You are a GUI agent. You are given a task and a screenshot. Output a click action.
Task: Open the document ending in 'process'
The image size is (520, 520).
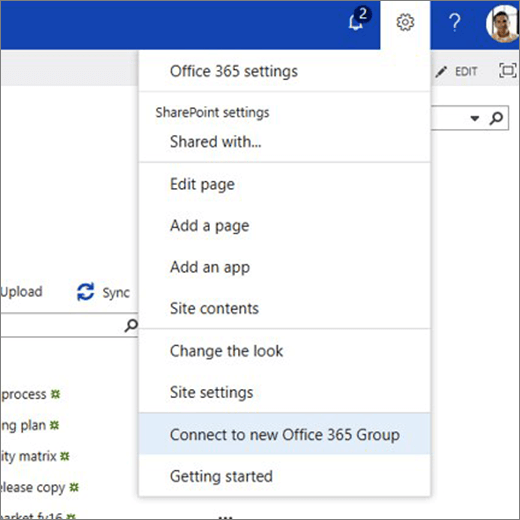pos(24,394)
